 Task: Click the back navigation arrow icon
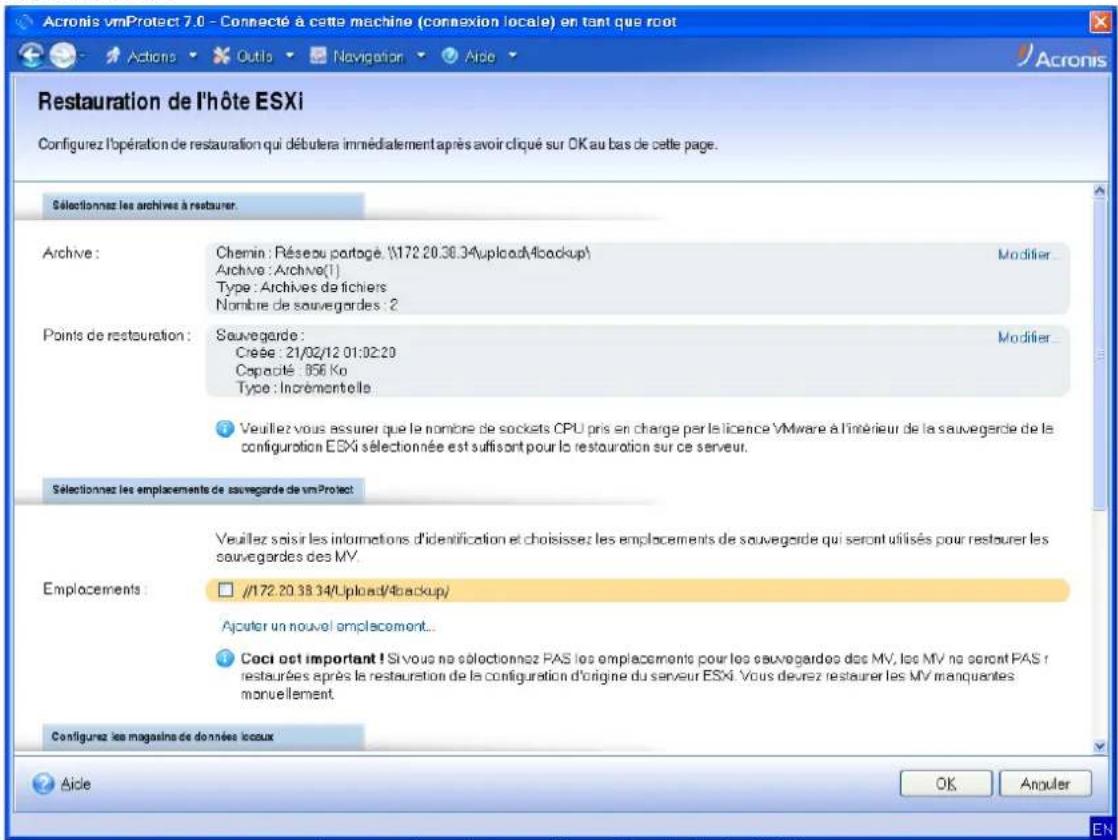(x=31, y=55)
